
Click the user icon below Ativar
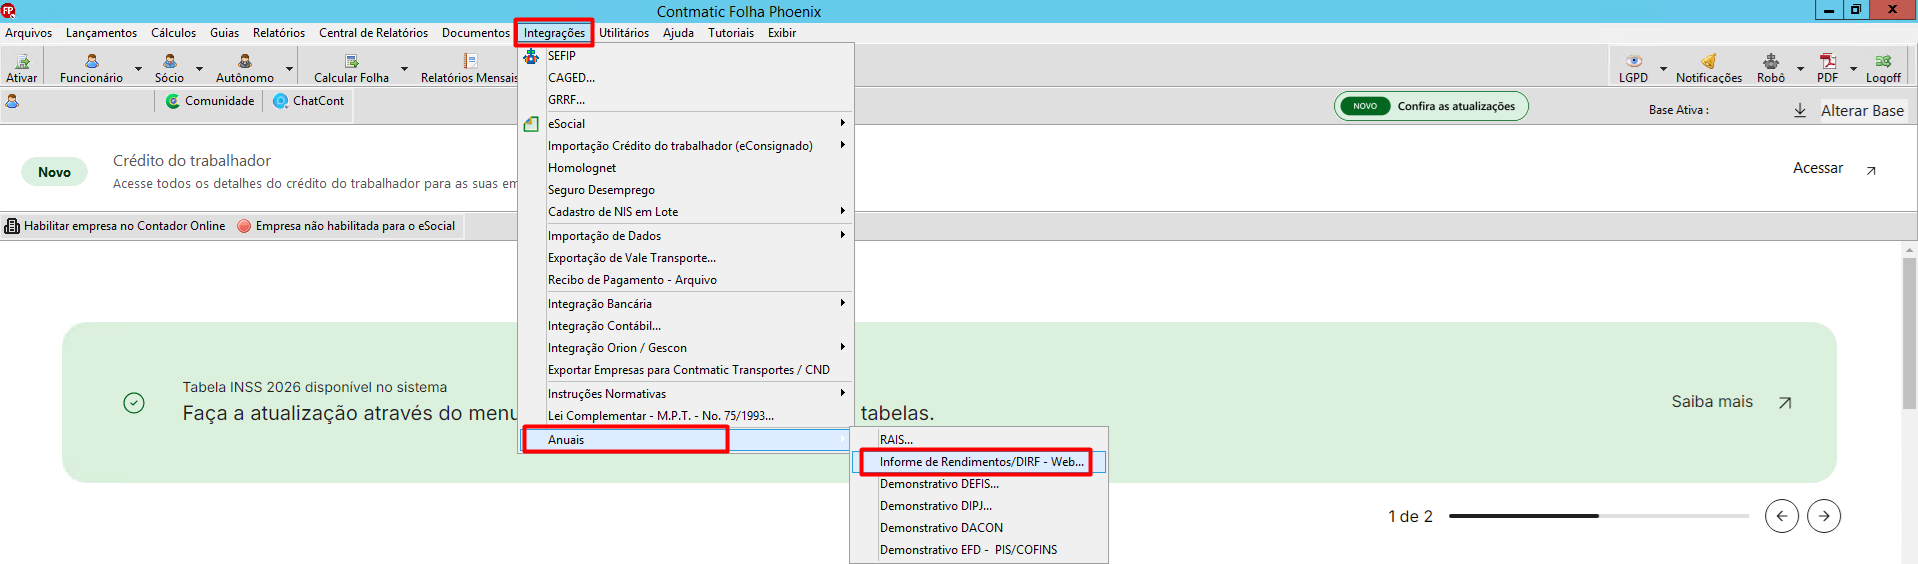[x=12, y=101]
